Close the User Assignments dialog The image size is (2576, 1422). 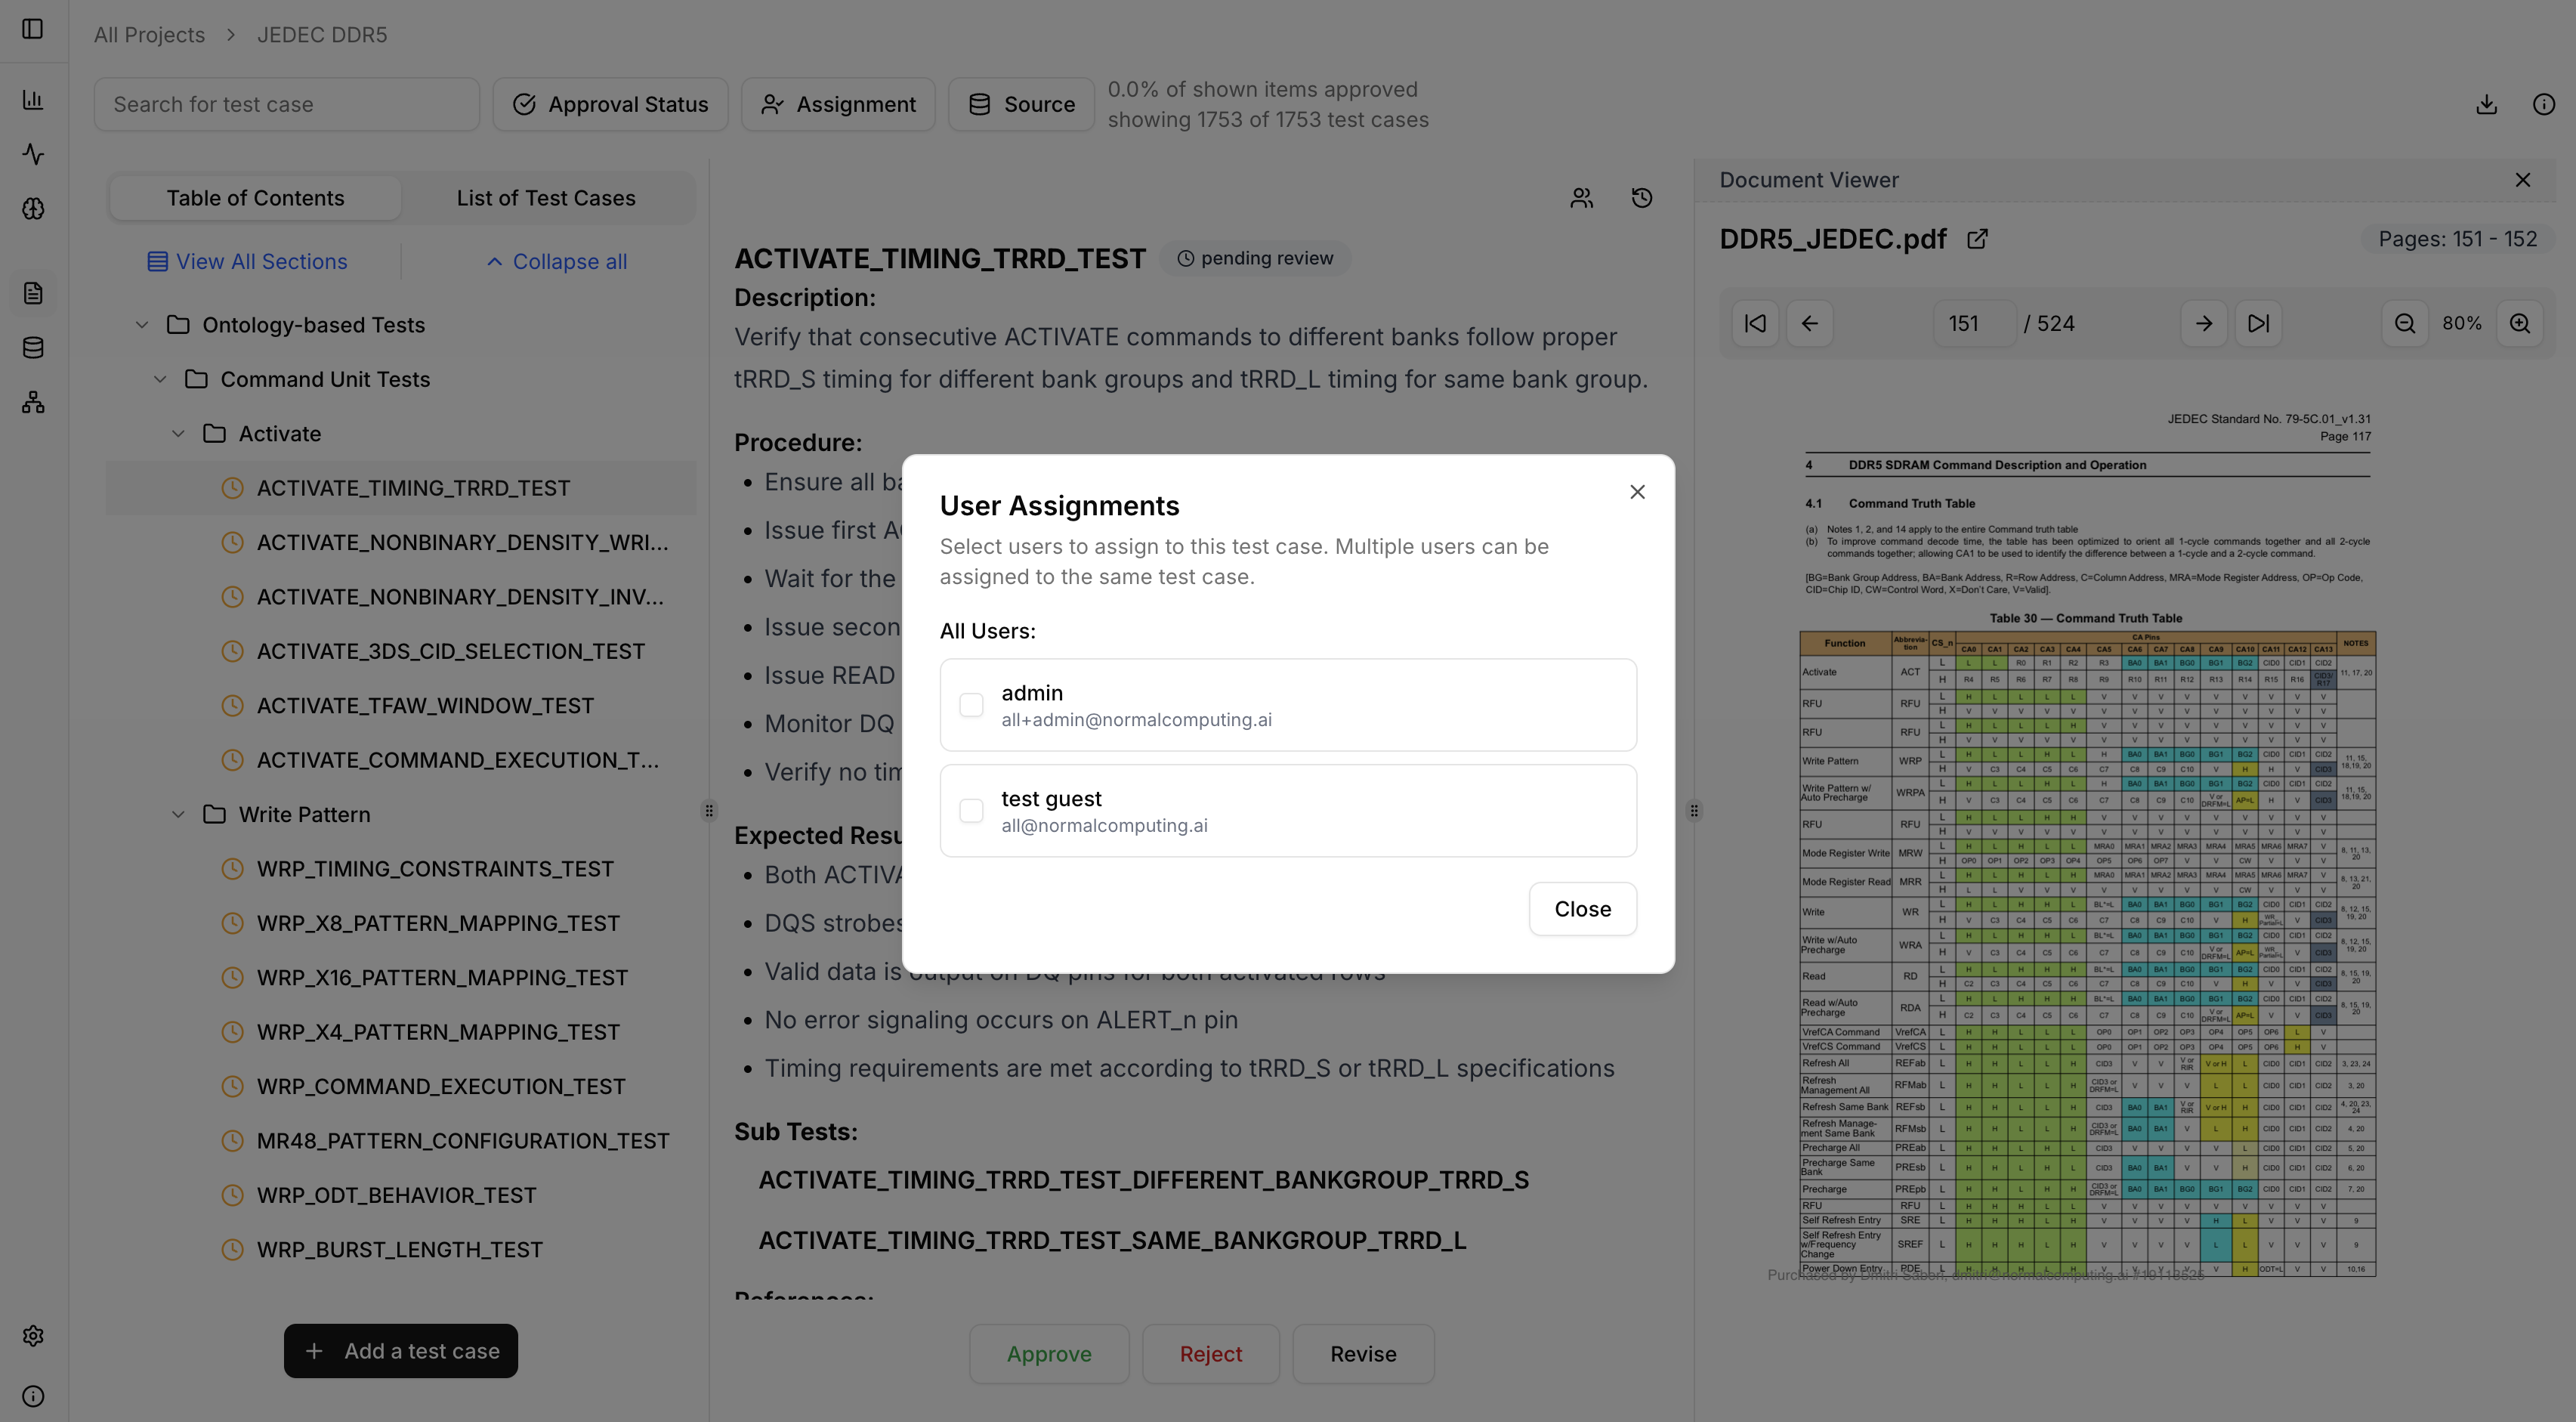point(1582,908)
